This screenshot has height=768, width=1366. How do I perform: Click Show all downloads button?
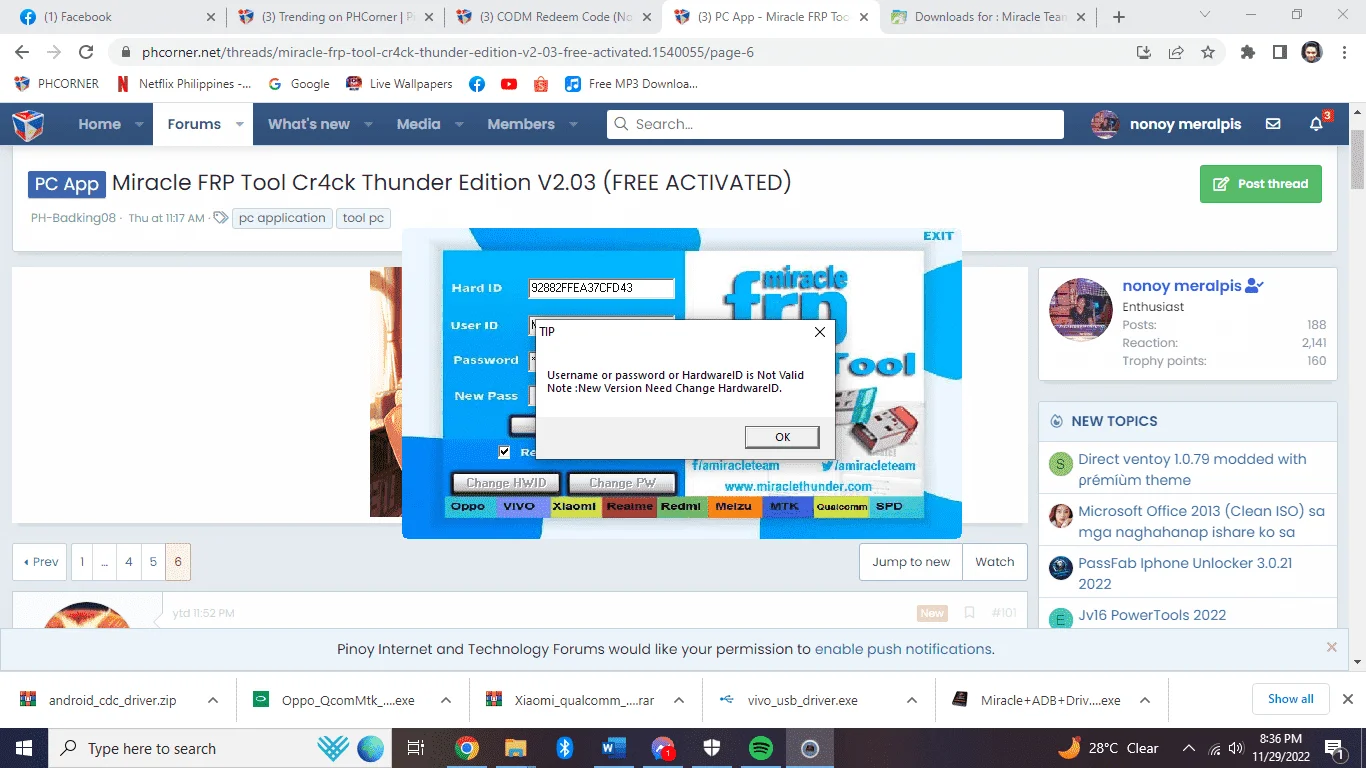click(x=1290, y=699)
